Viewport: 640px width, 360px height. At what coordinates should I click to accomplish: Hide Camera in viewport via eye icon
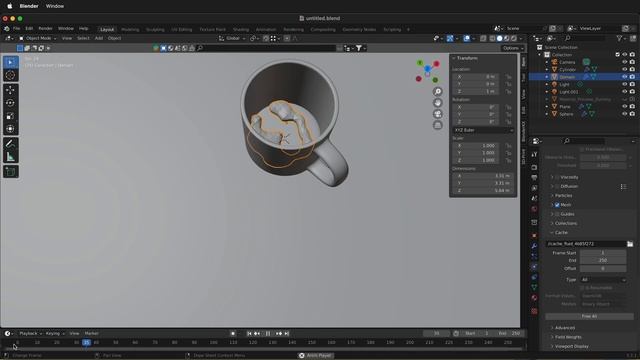point(624,62)
